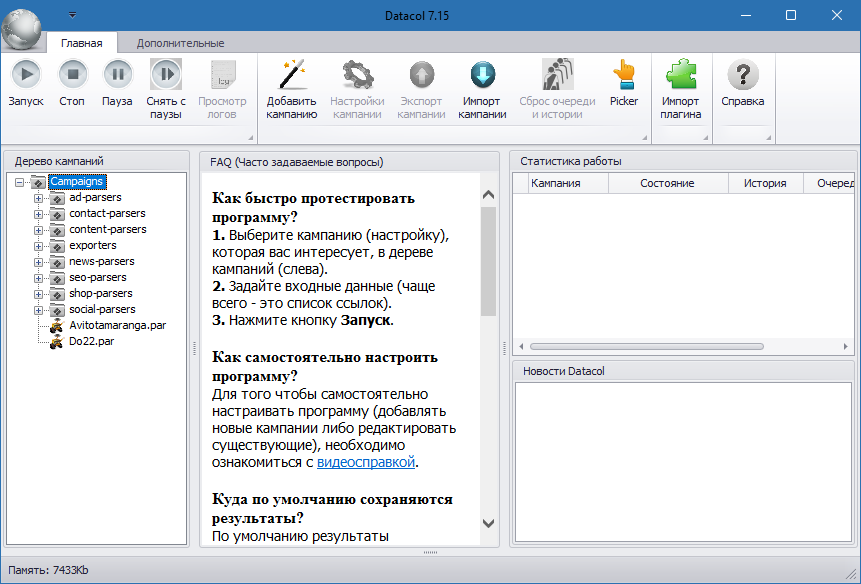861x584 pixels.
Task: Click Сброс очереди и истории icon
Action: pos(557,74)
